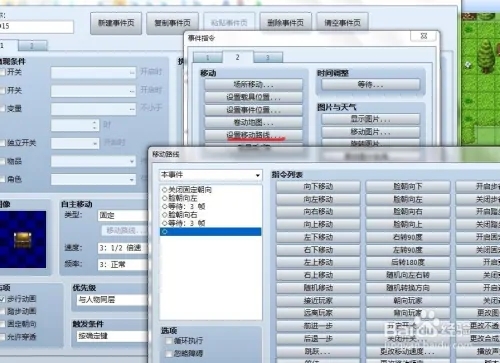Select the highlighted empty route row
This screenshot has height=363, width=500.
click(x=211, y=232)
